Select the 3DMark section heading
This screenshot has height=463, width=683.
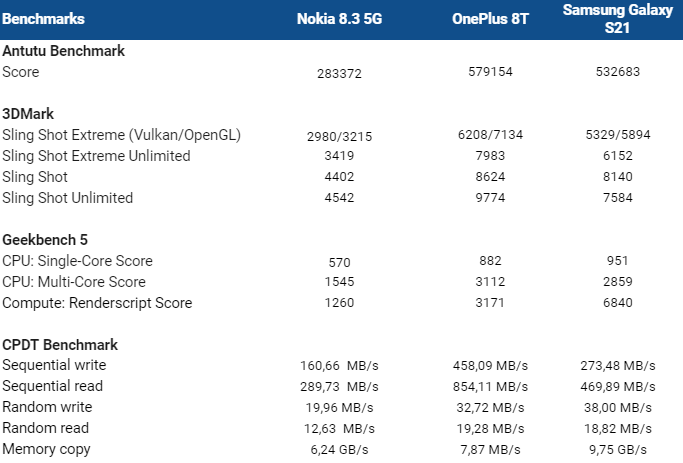[28, 114]
